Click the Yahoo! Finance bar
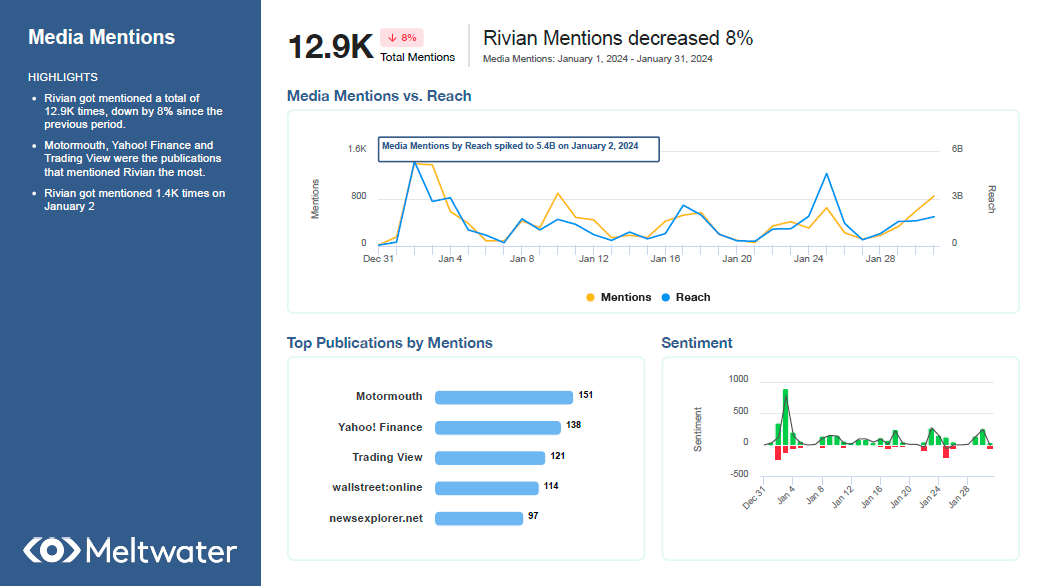The image size is (1043, 586). [x=498, y=428]
